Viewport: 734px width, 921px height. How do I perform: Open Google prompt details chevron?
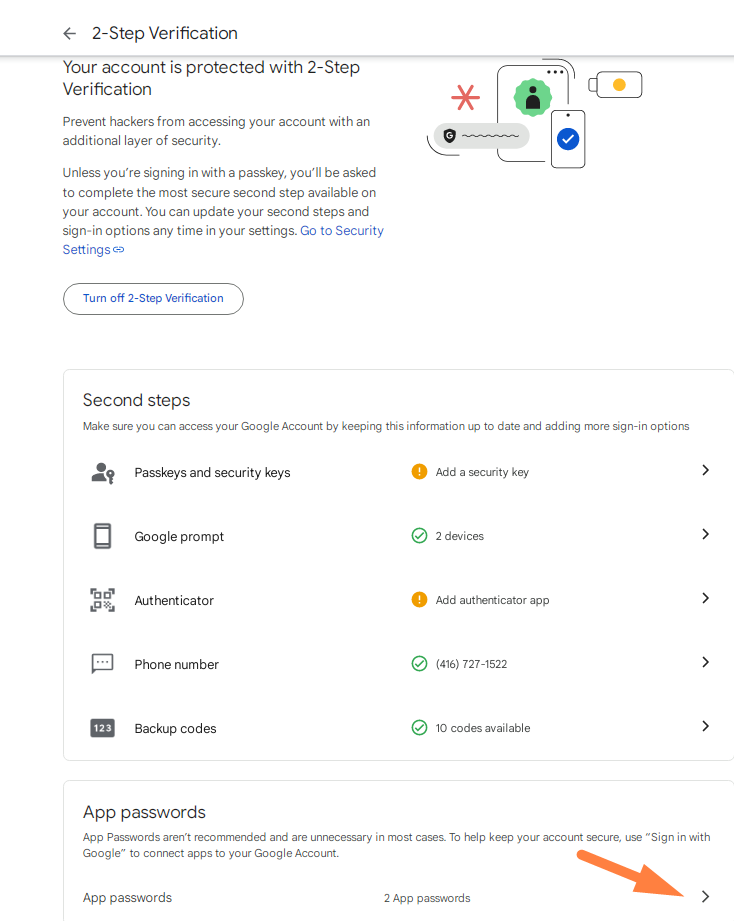tap(705, 534)
